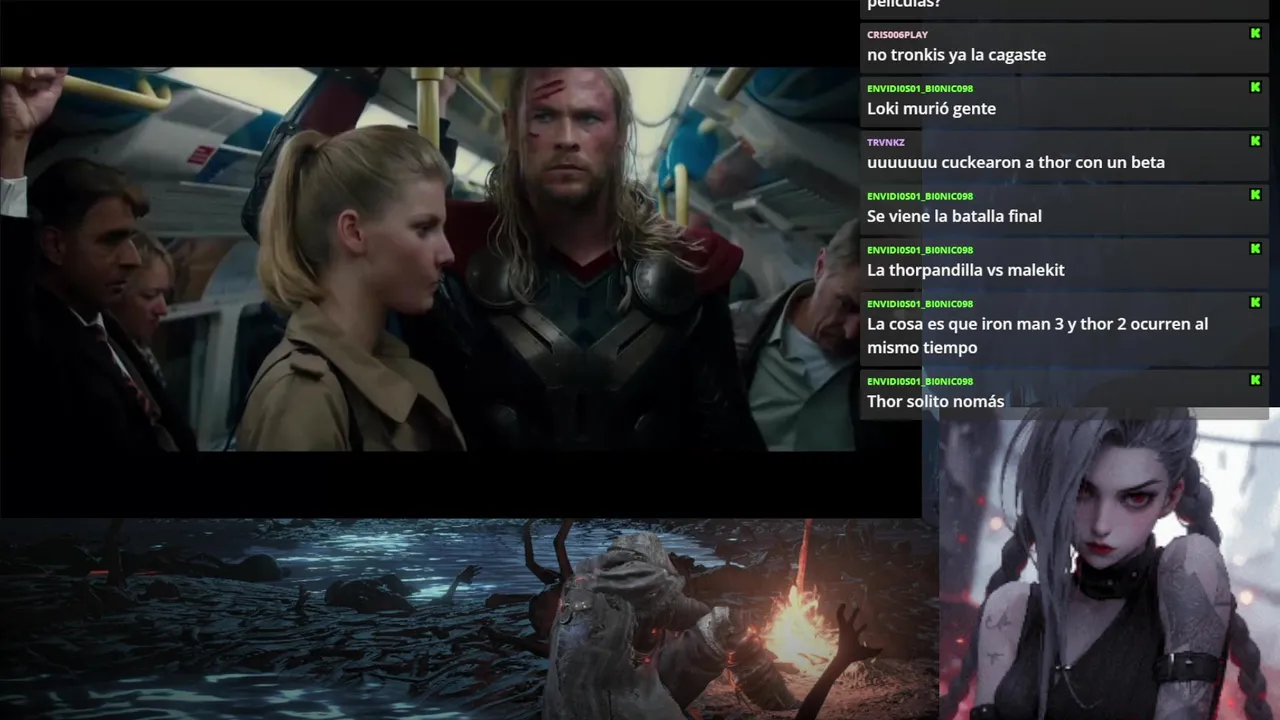Image resolution: width=1280 pixels, height=720 pixels.
Task: Select the message "uuuuuuu cuckearon a thor con un beta"
Action: pyautogui.click(x=1015, y=162)
